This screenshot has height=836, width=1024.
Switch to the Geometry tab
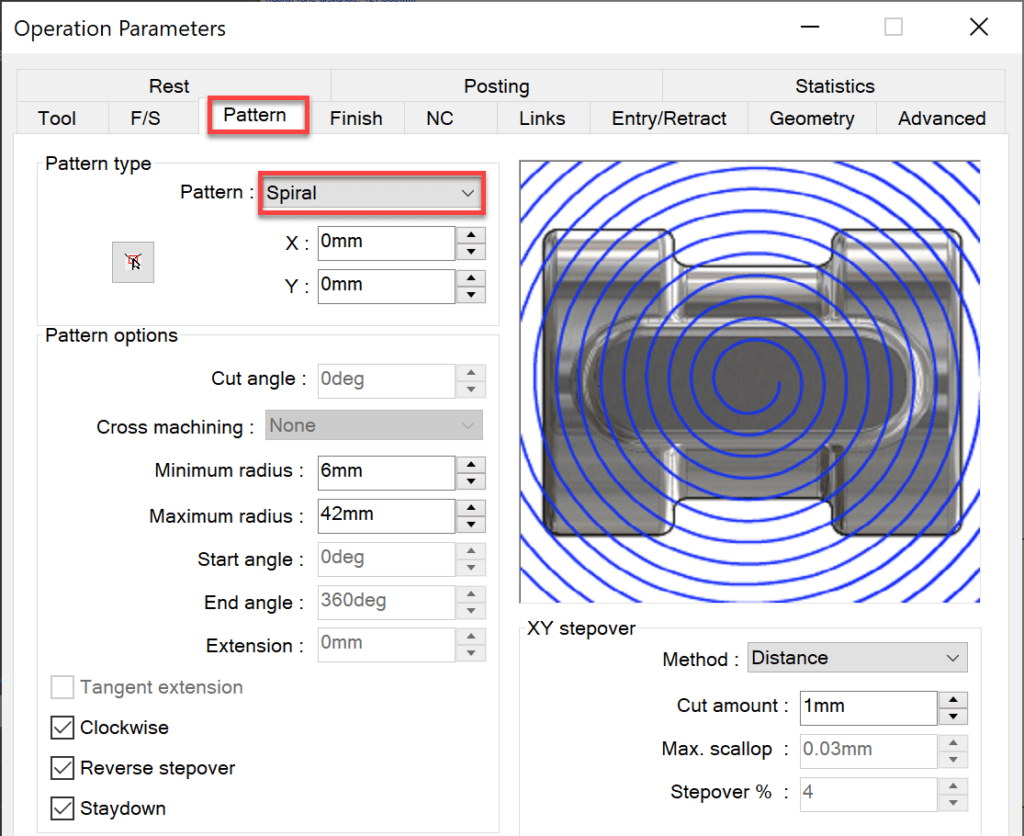coord(812,118)
